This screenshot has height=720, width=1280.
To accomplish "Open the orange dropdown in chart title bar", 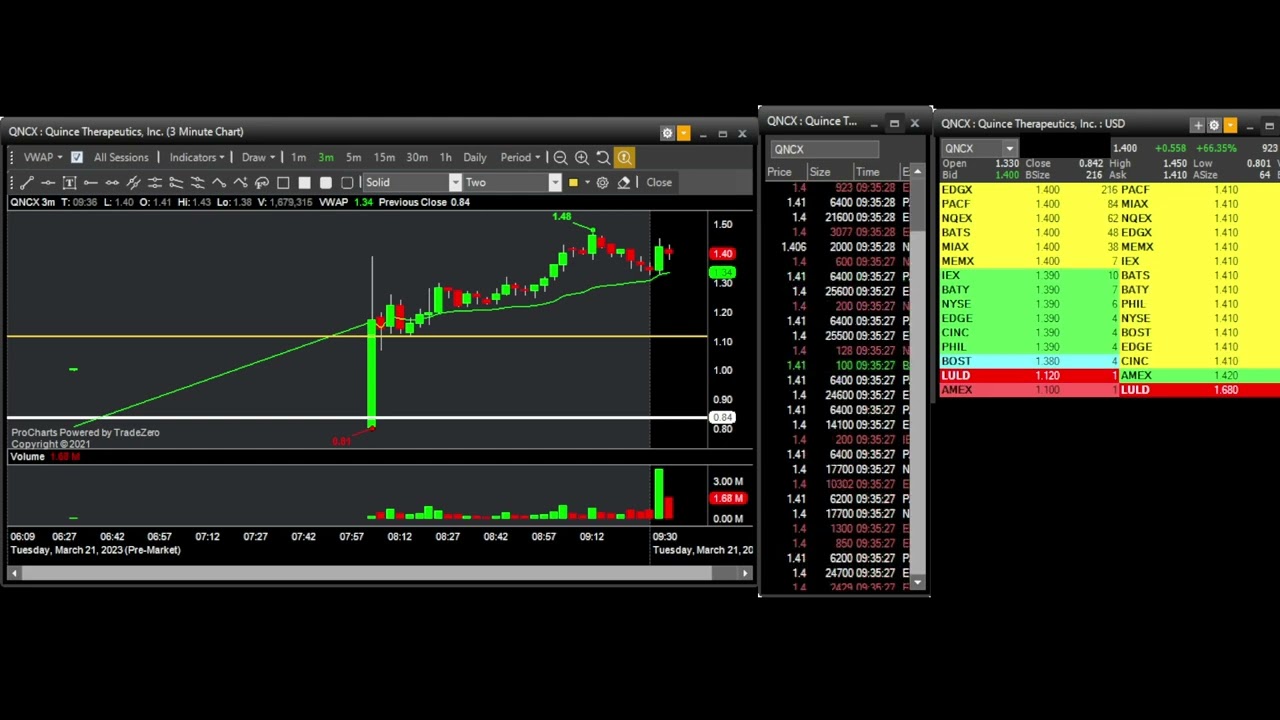I will pyautogui.click(x=683, y=133).
